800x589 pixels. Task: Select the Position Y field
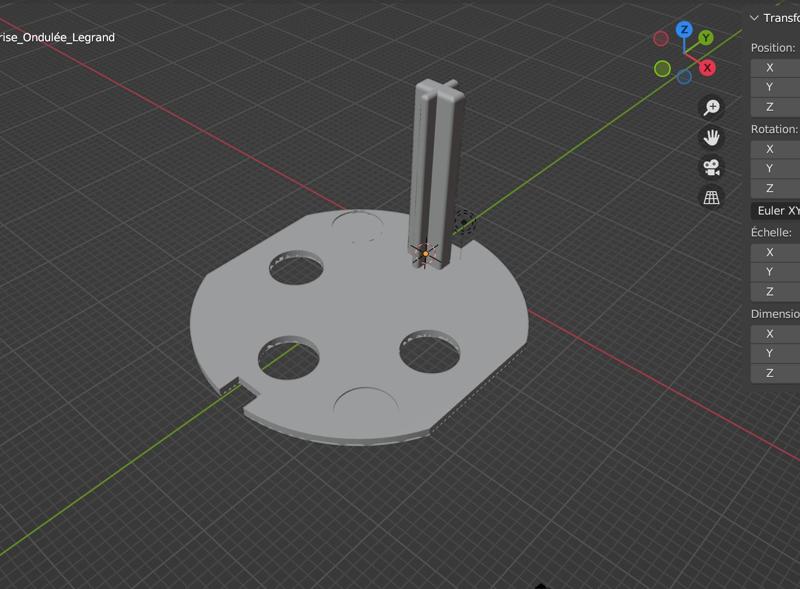point(776,87)
